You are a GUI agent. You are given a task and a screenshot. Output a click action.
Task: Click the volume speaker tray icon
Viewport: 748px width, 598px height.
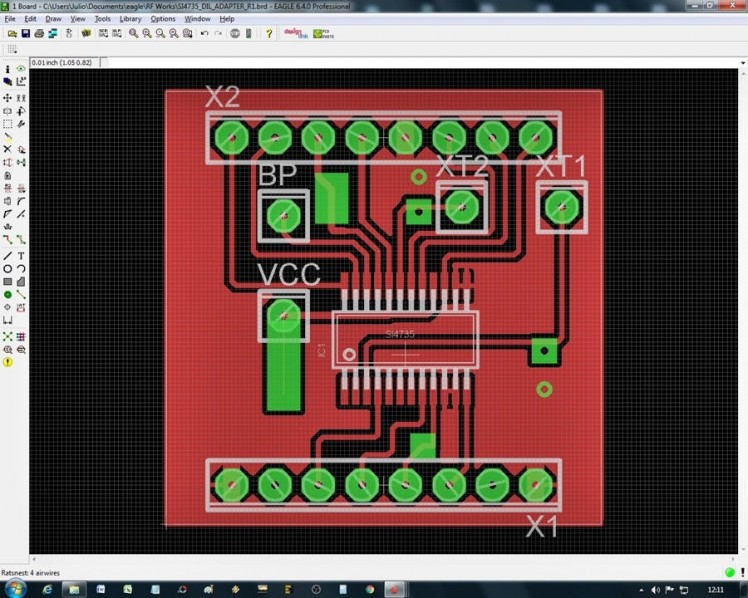pos(655,590)
